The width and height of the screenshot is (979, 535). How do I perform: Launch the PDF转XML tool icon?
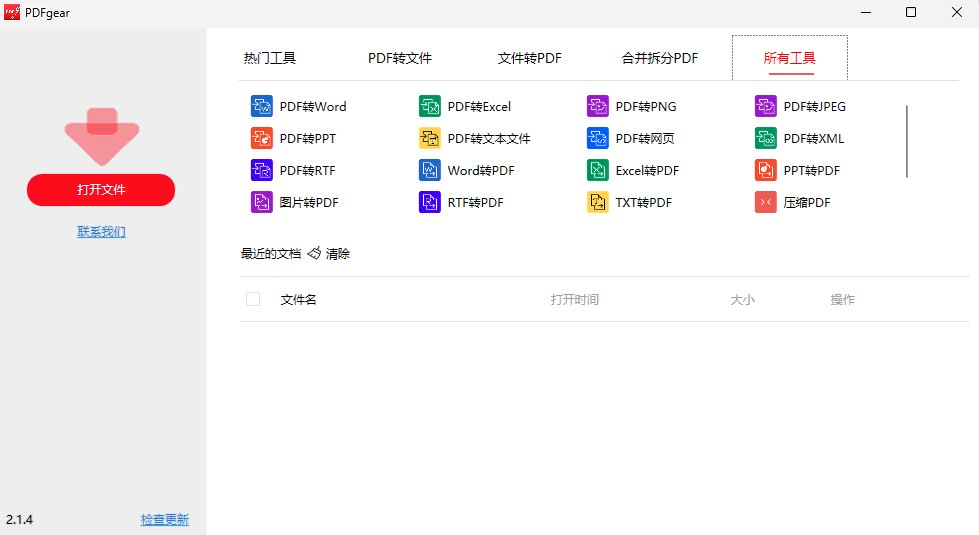click(766, 139)
